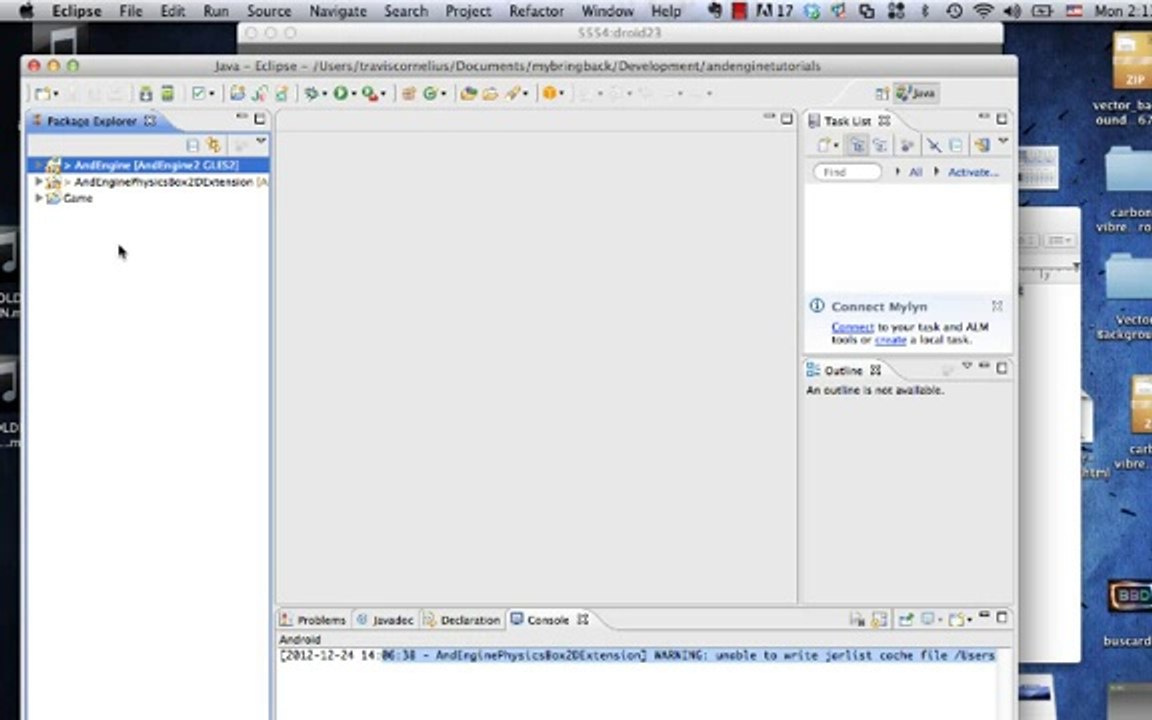Image resolution: width=1152 pixels, height=720 pixels.
Task: Toggle Link with Editor in Package Explorer
Action: coord(214,145)
